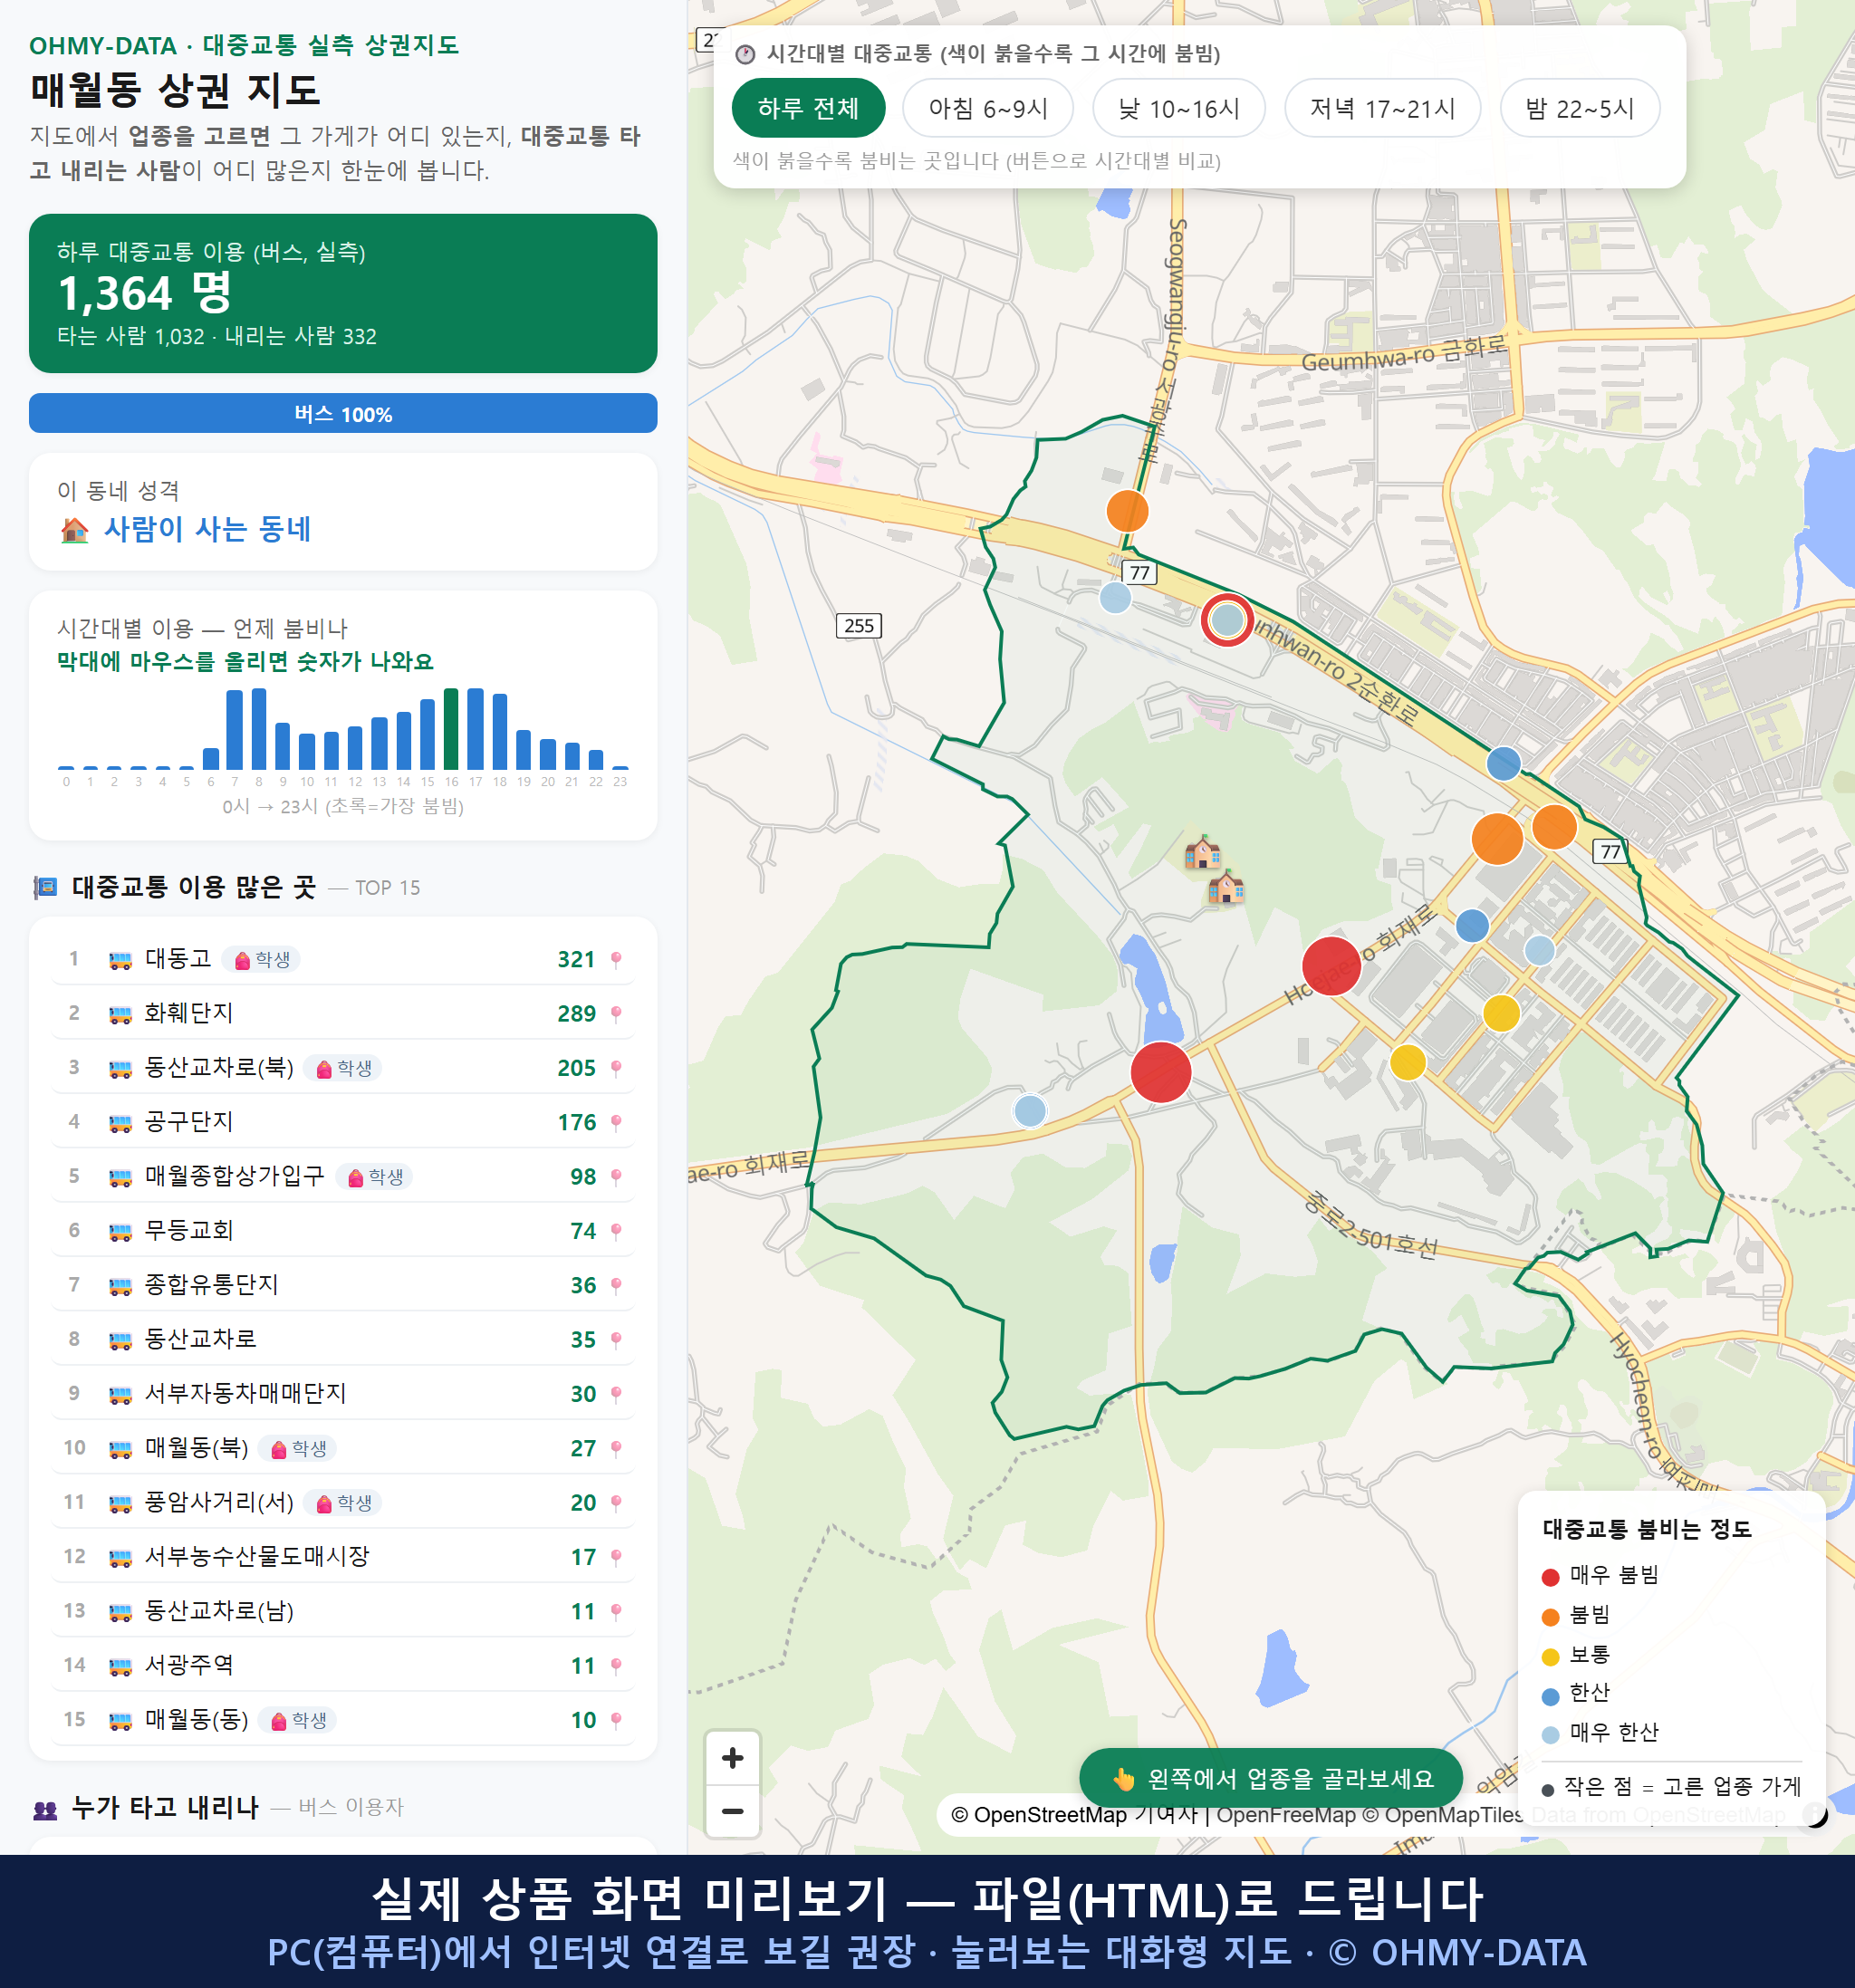Click the 매우 붐빔 red legend swatch
1855x1988 pixels.
1550,1577
